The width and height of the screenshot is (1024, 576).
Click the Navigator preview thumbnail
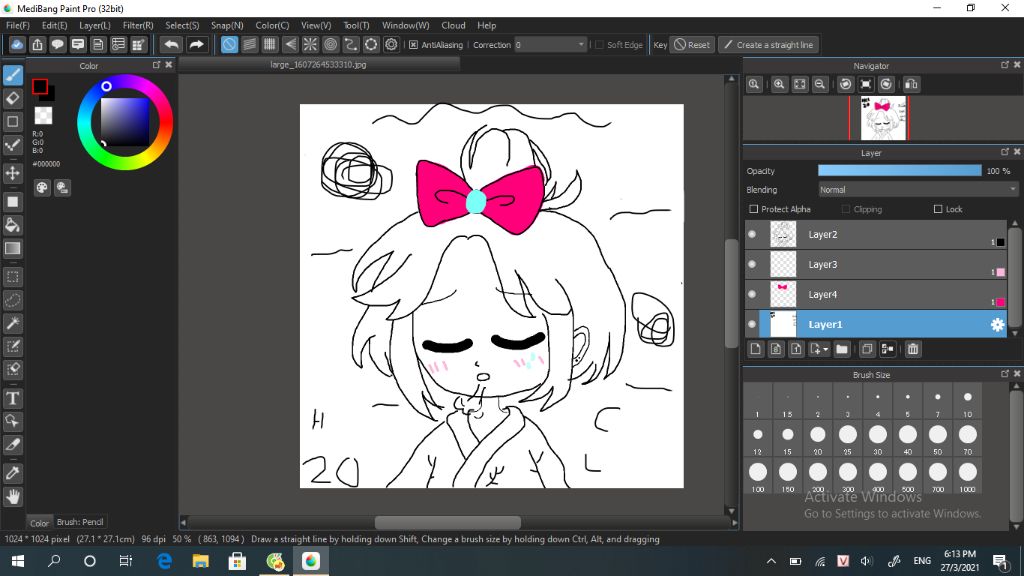[883, 118]
